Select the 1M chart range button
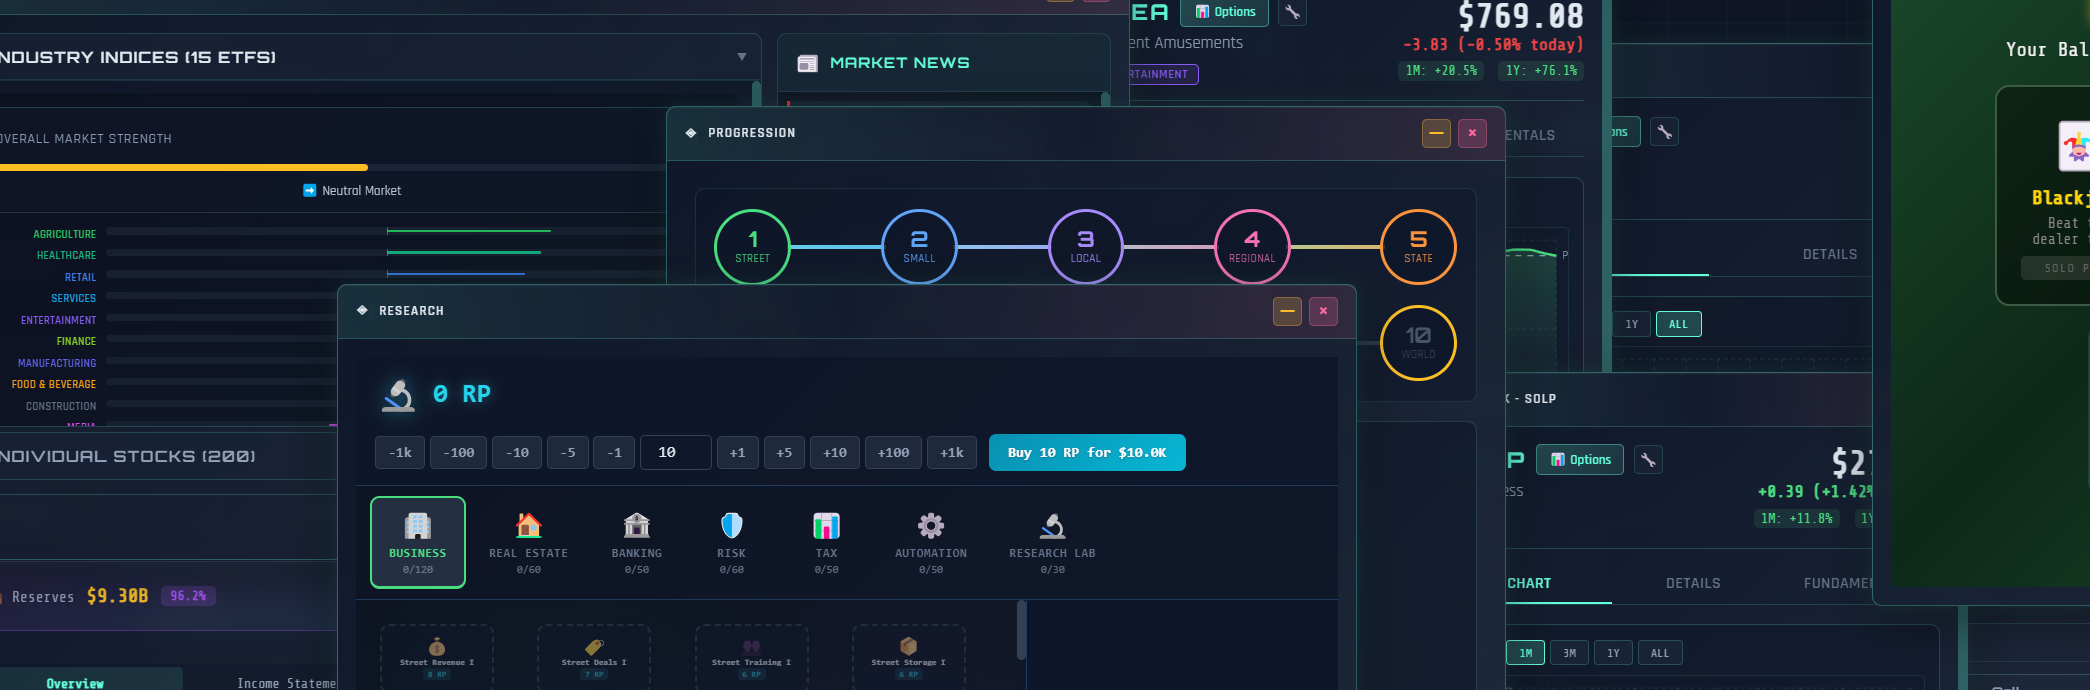This screenshot has width=2090, height=690. pos(1525,653)
